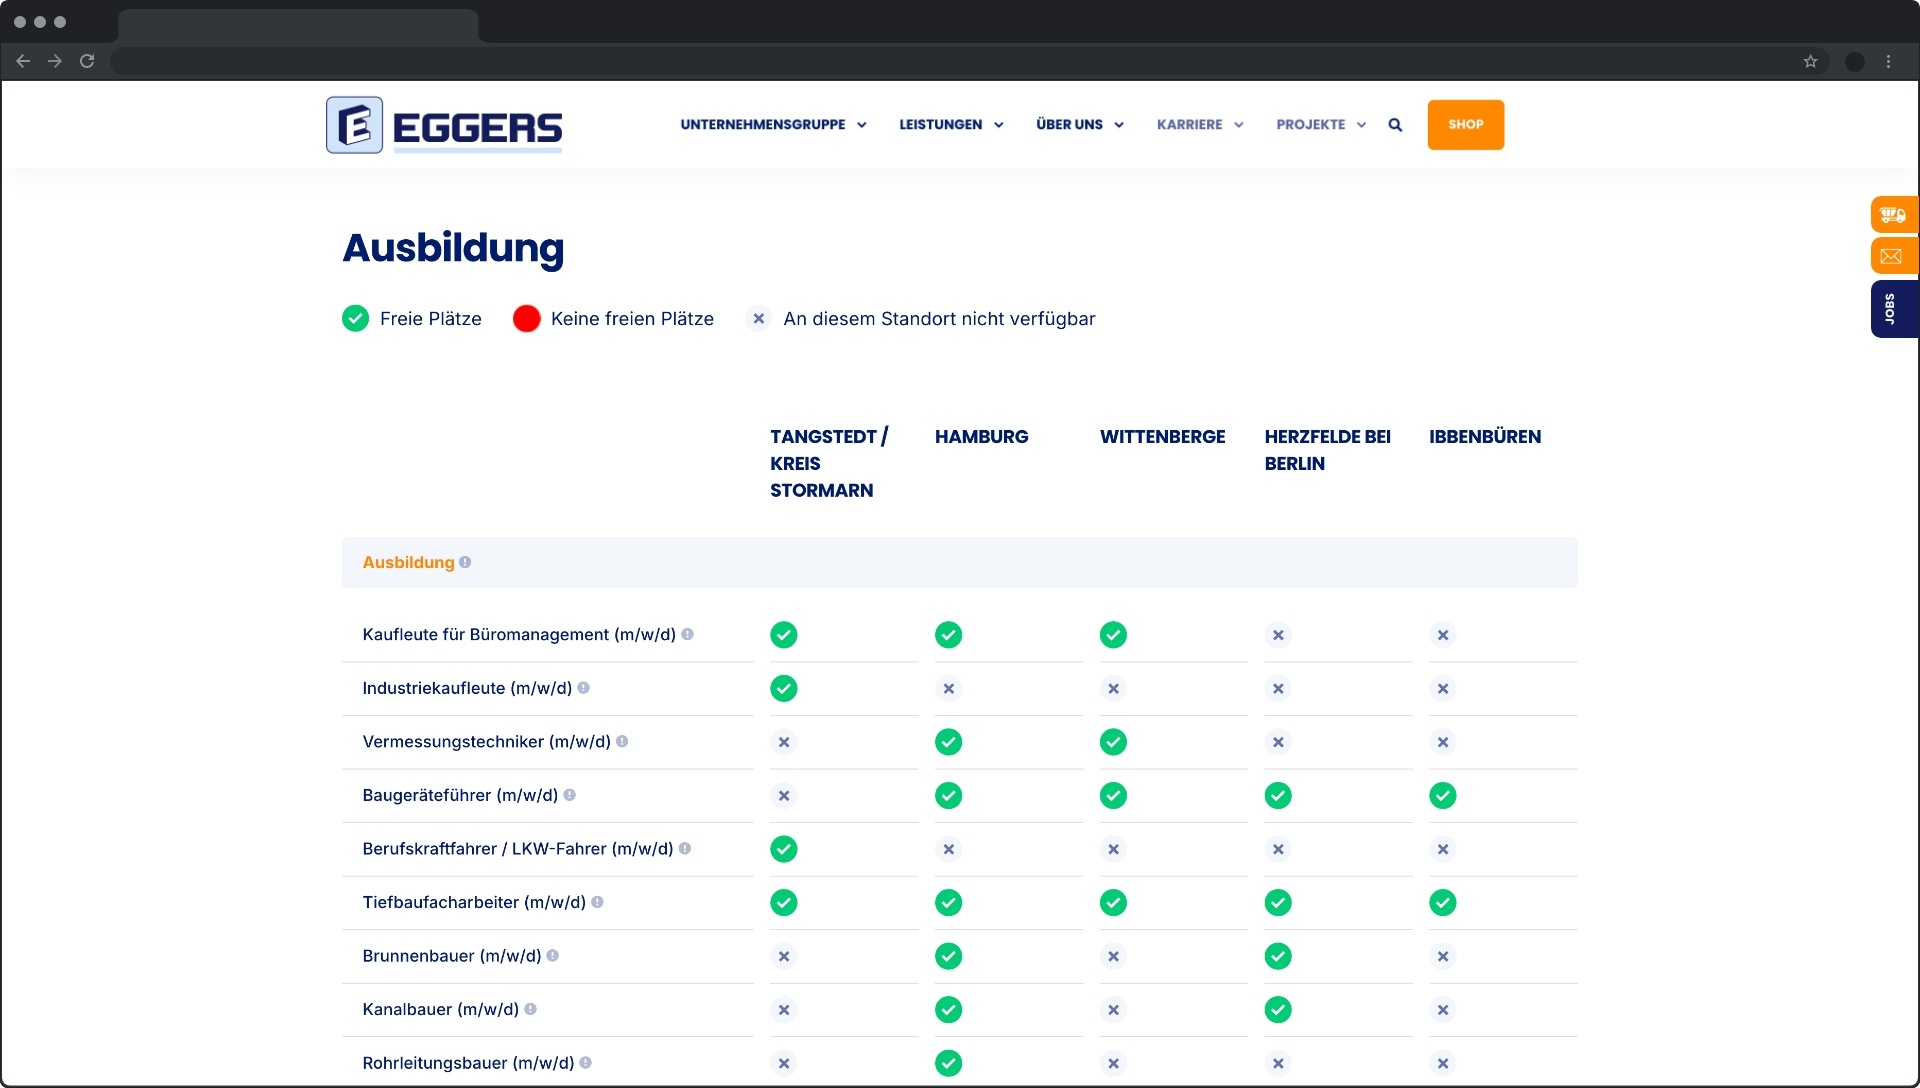Click the green check for Tiefbaufacharbeiter under Ibbenbüren
This screenshot has height=1088, width=1920.
coord(1442,902)
